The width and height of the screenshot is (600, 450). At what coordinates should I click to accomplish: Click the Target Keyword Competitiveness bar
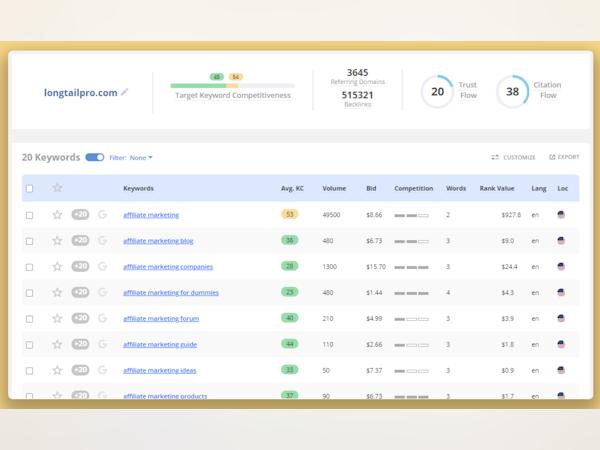[232, 86]
